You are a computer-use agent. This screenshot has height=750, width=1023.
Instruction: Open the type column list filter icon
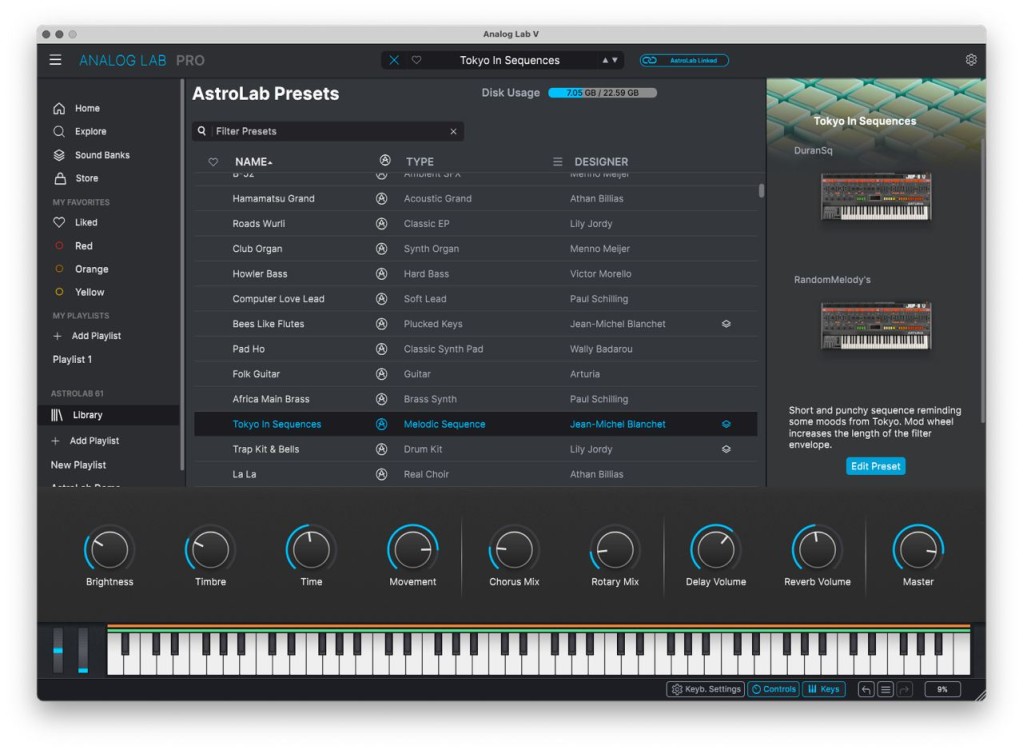558,161
